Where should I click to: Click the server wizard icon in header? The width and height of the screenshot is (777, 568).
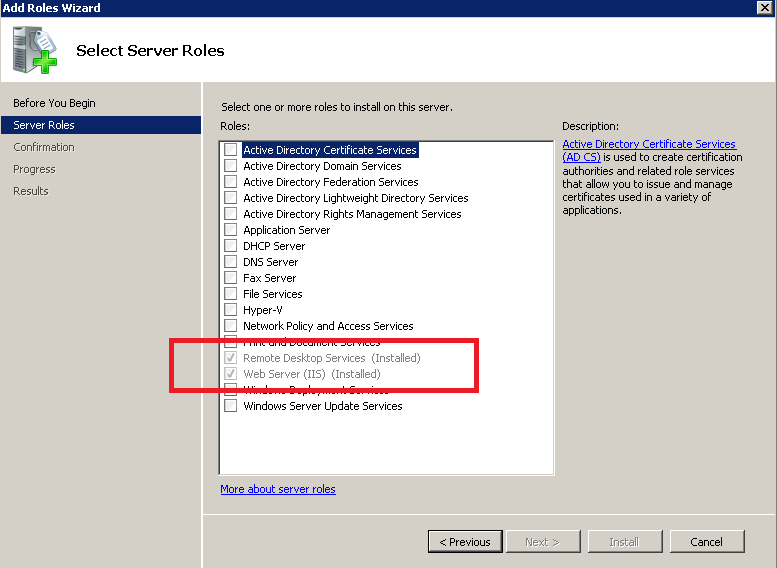[35, 50]
